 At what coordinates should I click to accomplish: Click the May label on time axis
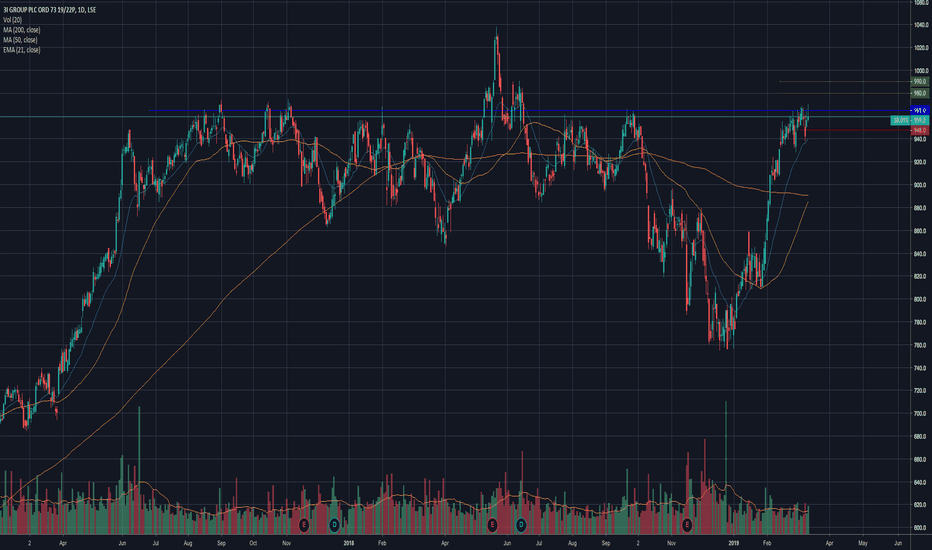(863, 543)
